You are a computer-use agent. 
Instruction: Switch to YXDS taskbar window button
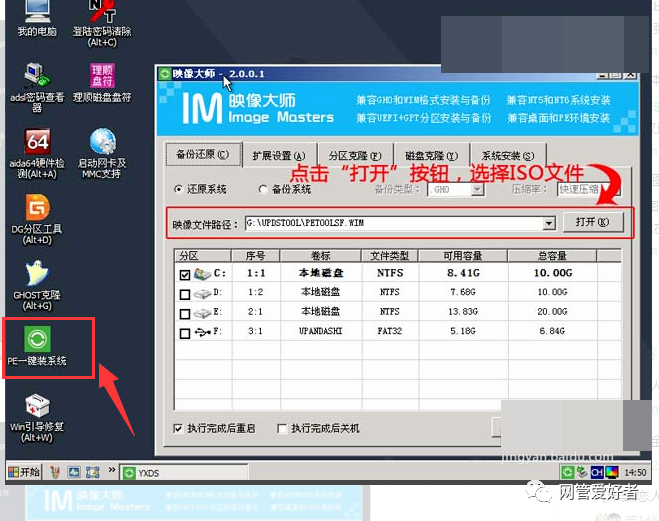(x=184, y=473)
